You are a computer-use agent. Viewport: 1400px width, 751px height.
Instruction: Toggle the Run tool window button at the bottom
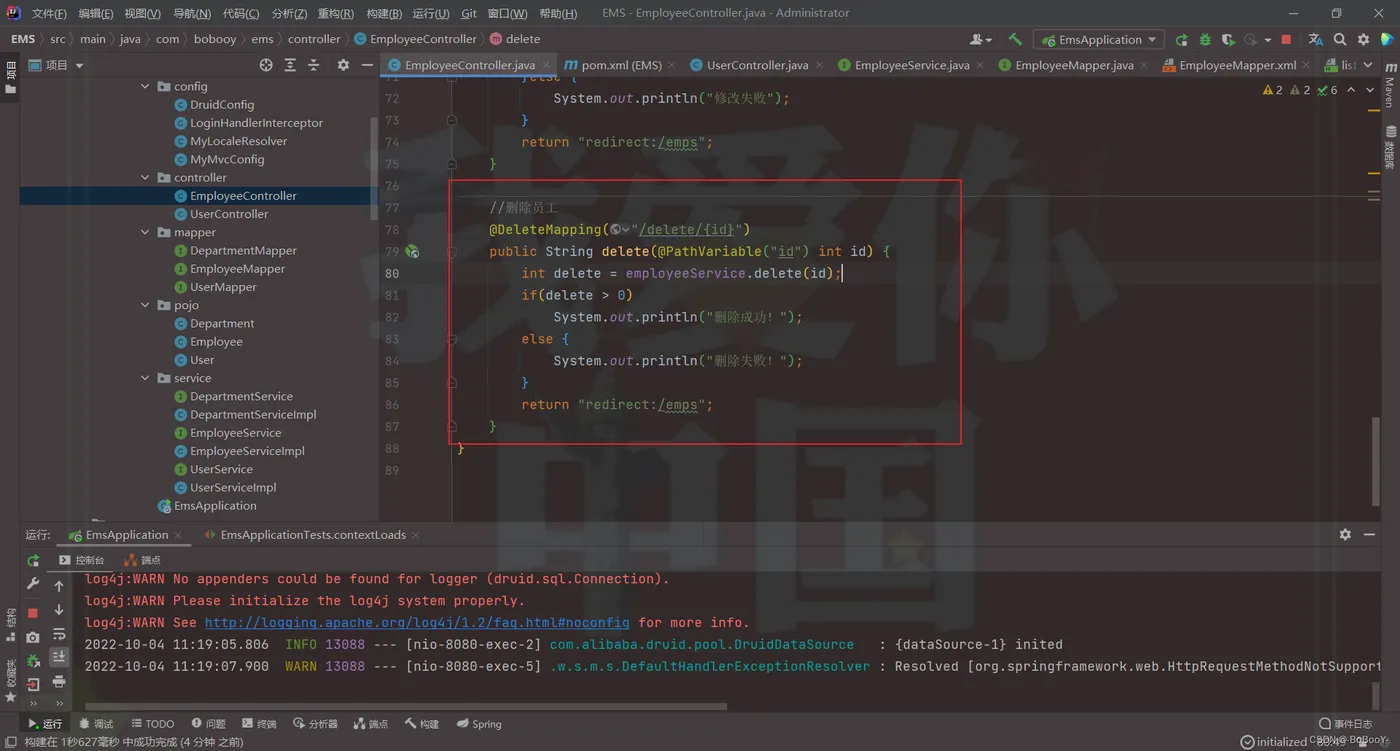45,724
